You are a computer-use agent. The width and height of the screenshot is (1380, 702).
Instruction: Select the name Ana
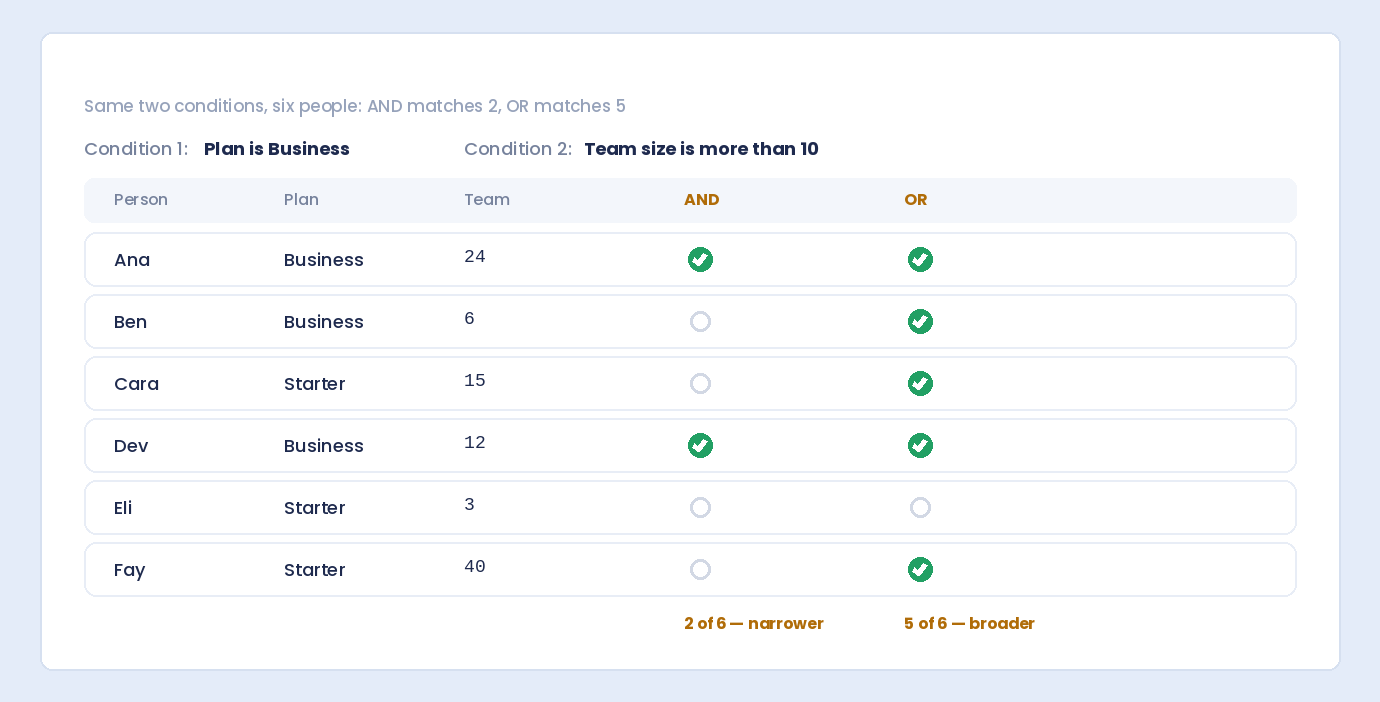point(132,260)
